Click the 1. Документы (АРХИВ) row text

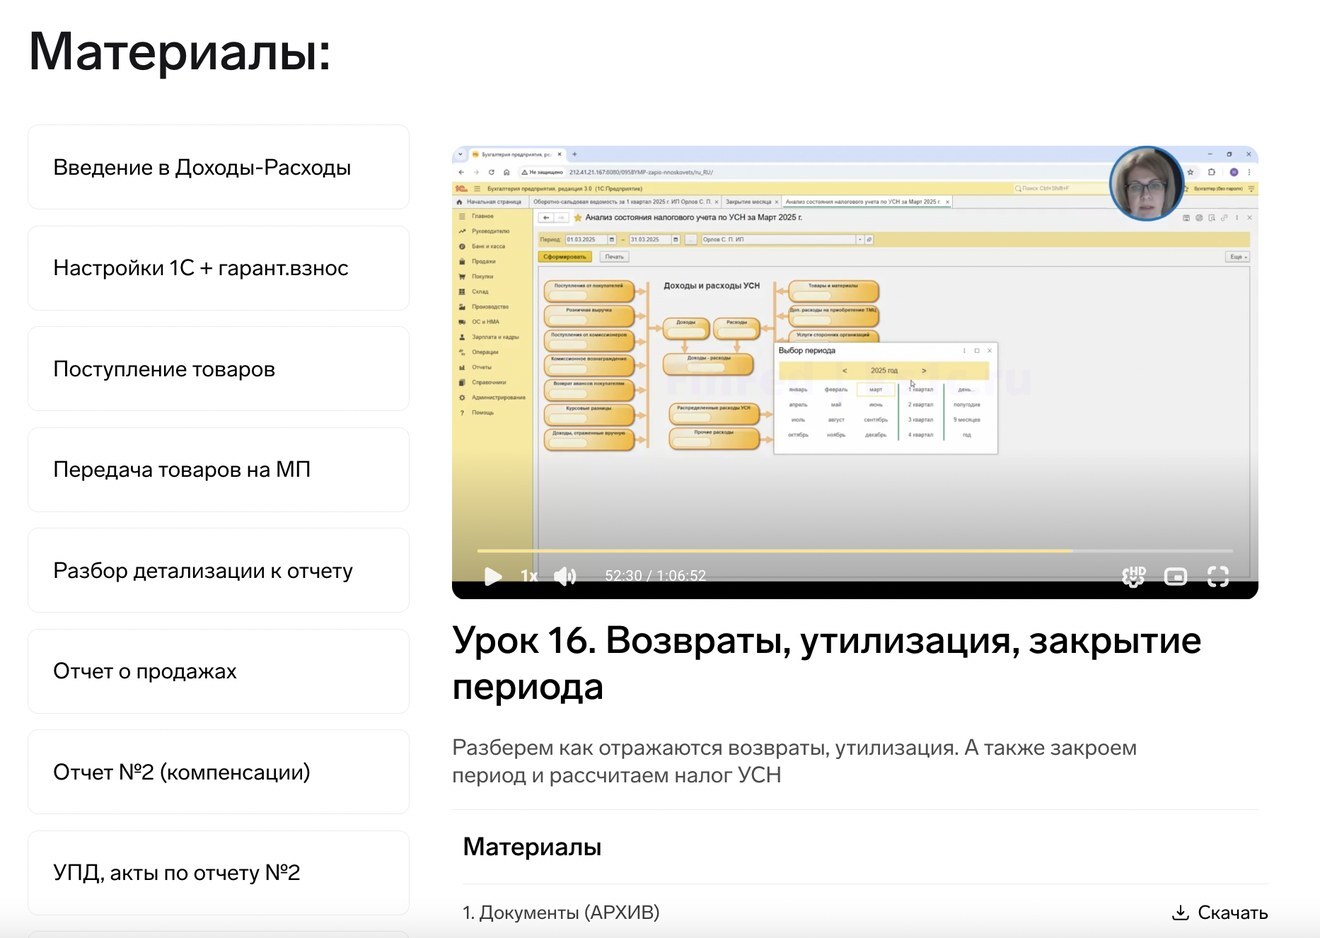pyautogui.click(x=561, y=912)
